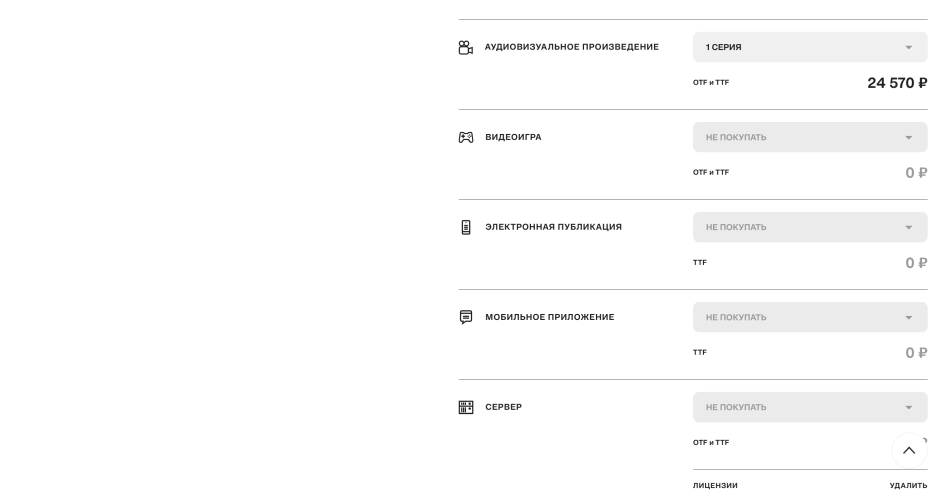This screenshot has width=939, height=500.
Task: Click the 24 570 ₽ price value
Action: pos(897,83)
